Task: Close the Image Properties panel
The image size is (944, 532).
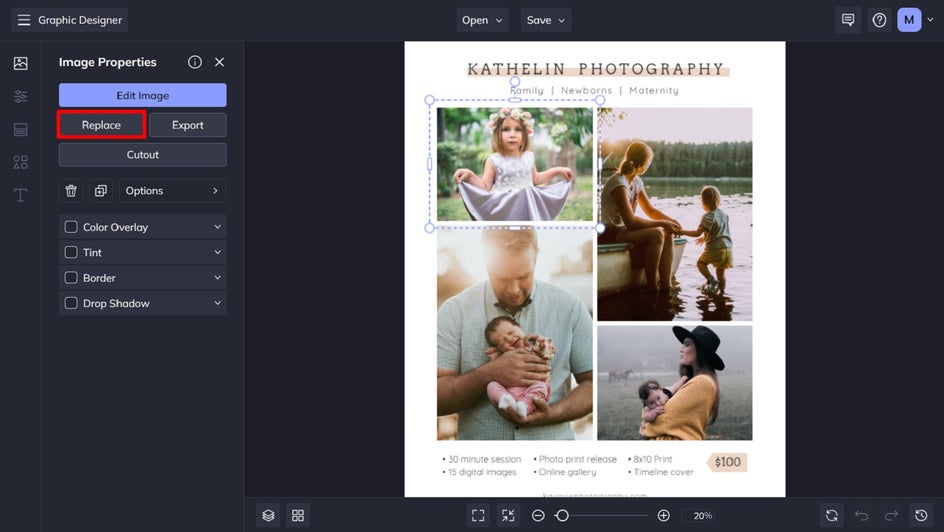Action: point(219,62)
